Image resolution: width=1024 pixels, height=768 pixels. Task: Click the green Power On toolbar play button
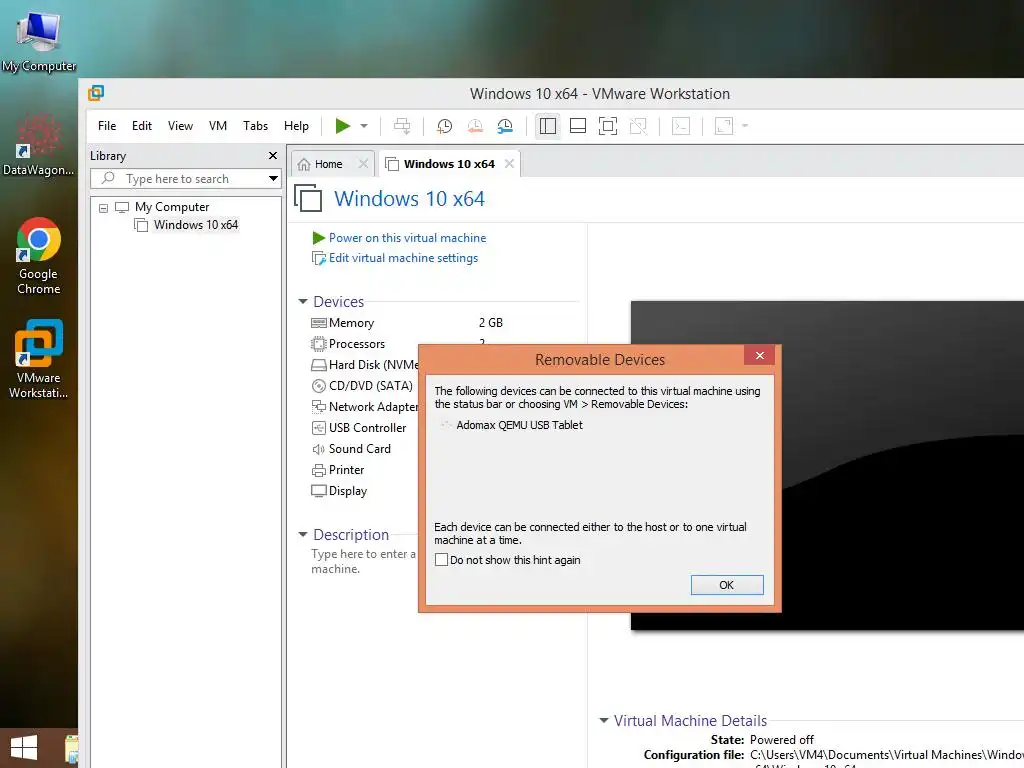[x=342, y=125]
